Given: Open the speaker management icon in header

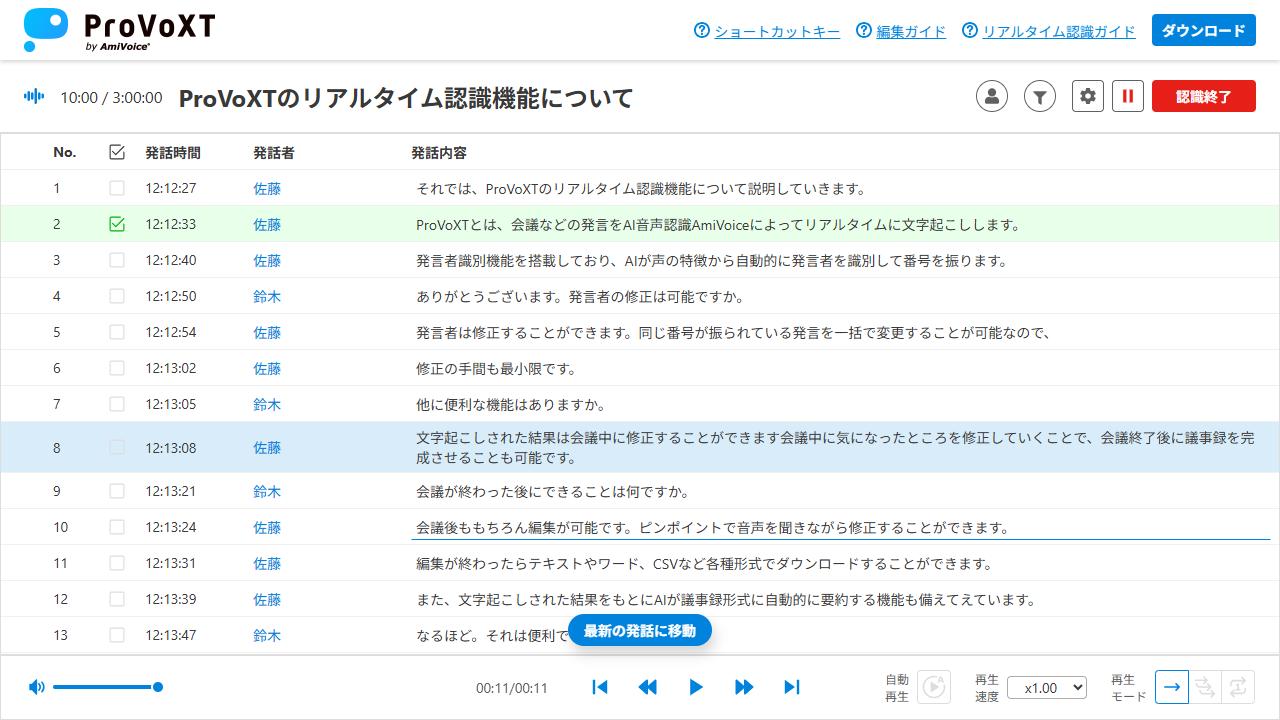Looking at the screenshot, I should (991, 96).
